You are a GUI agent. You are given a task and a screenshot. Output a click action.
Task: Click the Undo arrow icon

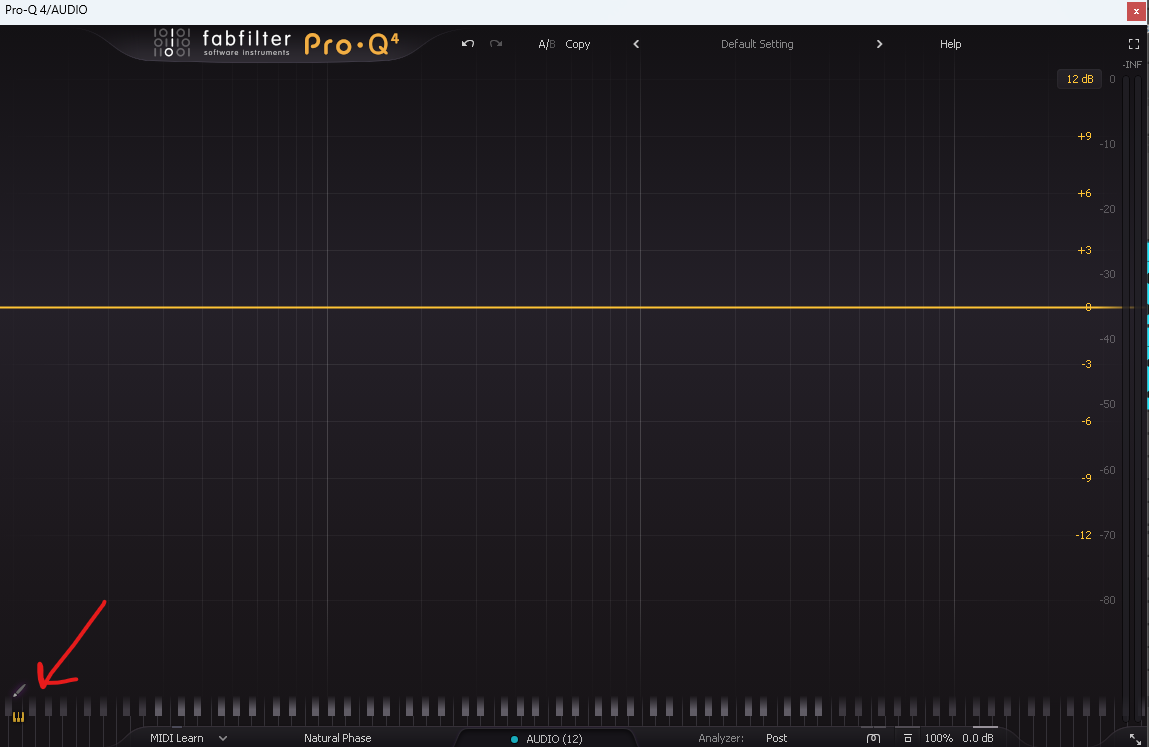click(467, 44)
